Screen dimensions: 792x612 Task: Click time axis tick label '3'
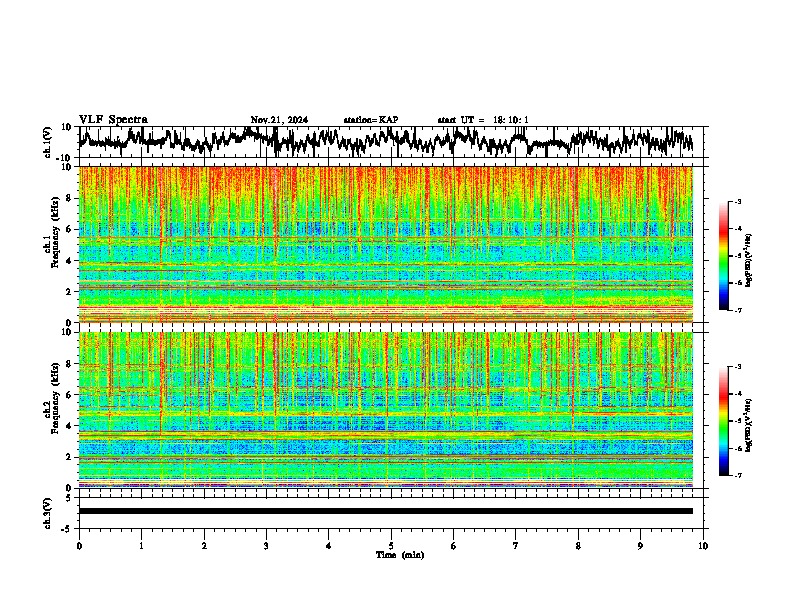(x=266, y=546)
